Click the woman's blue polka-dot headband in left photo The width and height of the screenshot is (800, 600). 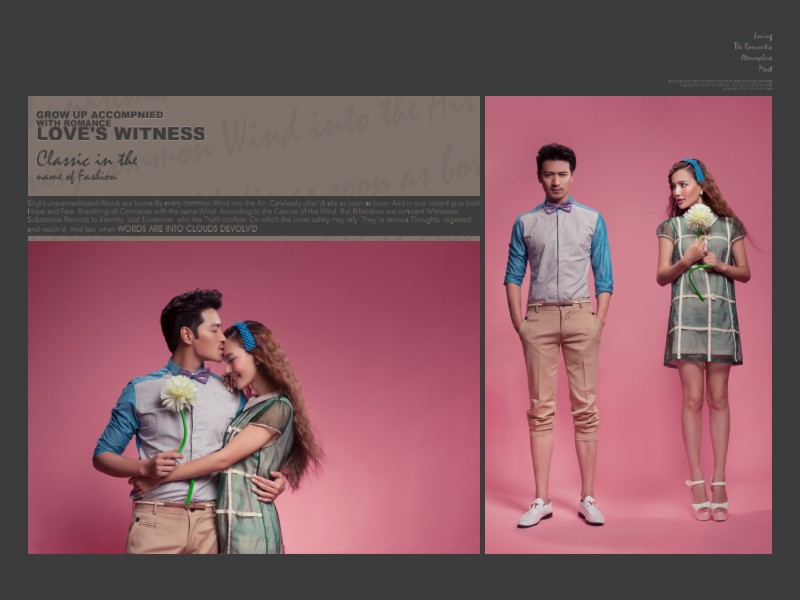pos(245,335)
